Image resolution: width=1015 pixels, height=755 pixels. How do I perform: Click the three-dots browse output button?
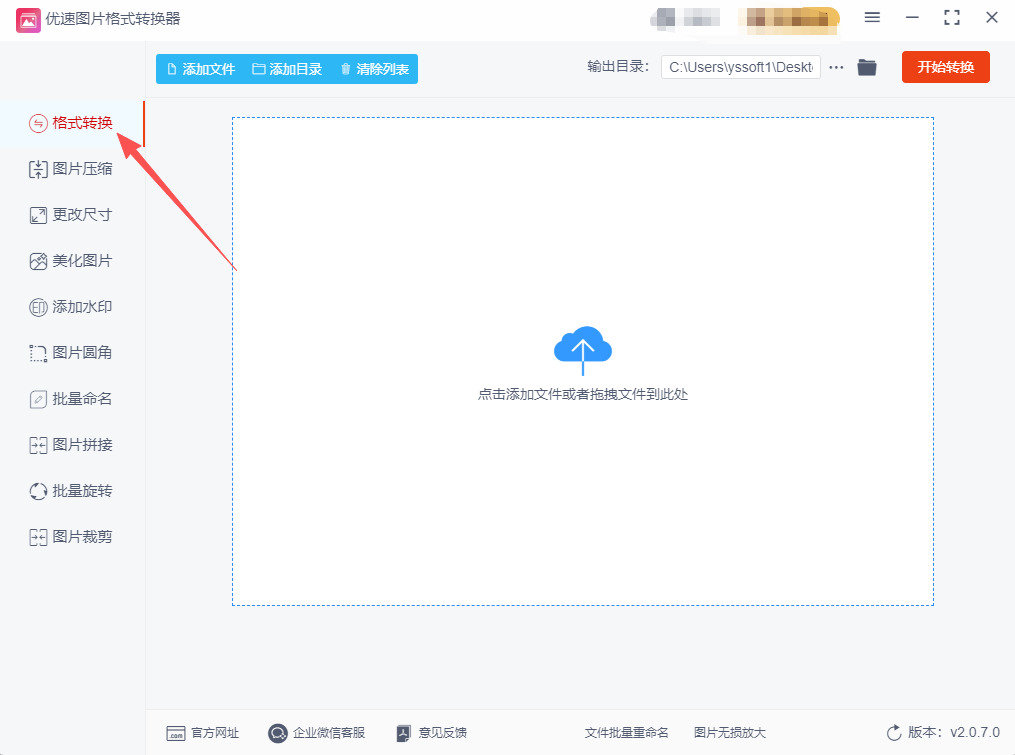pyautogui.click(x=836, y=67)
